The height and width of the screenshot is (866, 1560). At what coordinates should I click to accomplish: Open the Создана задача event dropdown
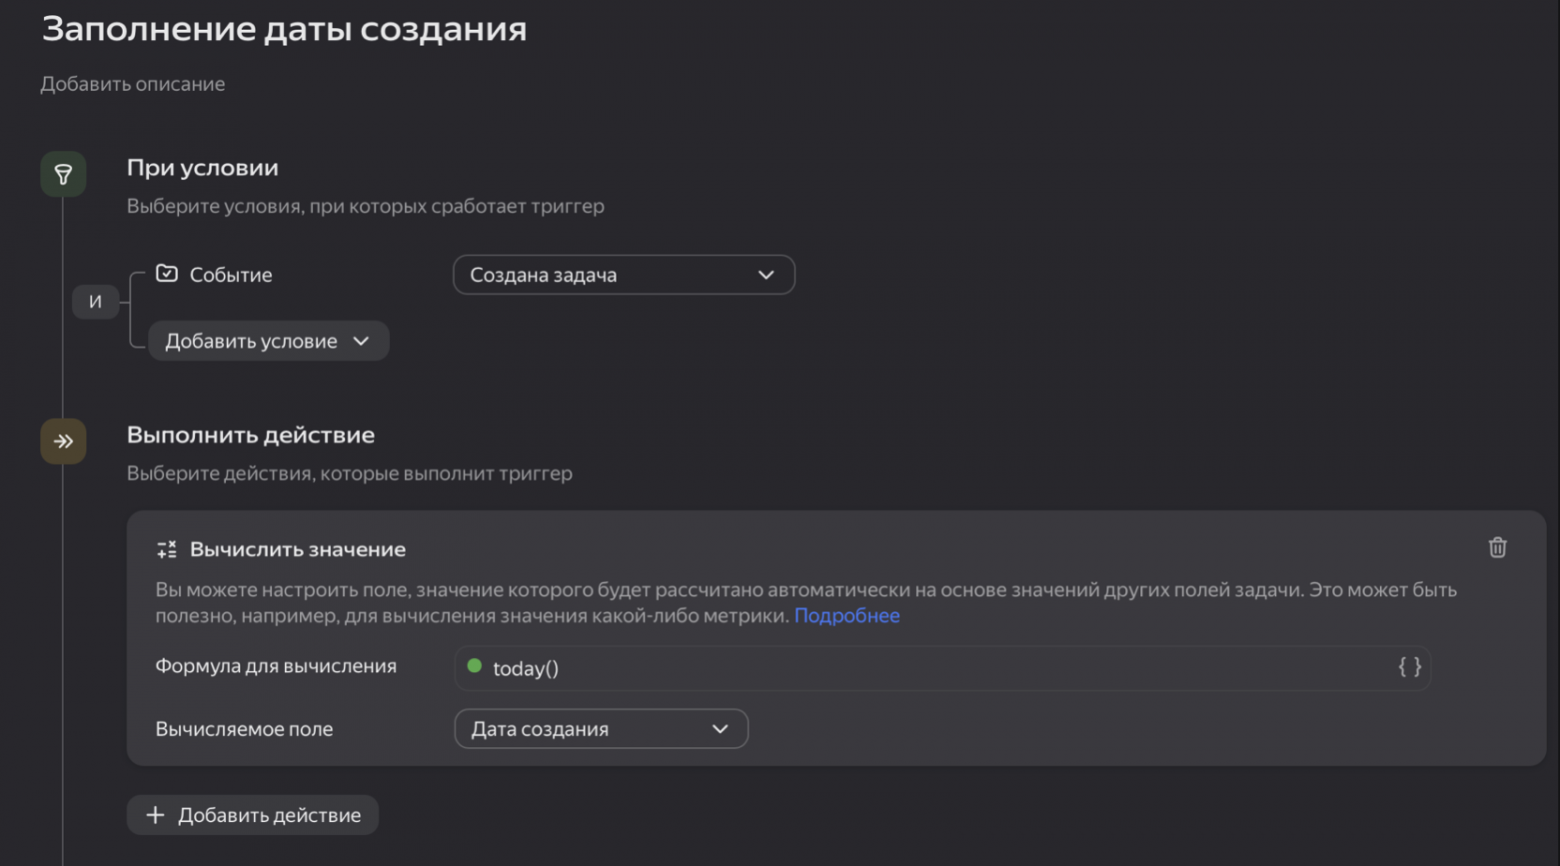[623, 274]
